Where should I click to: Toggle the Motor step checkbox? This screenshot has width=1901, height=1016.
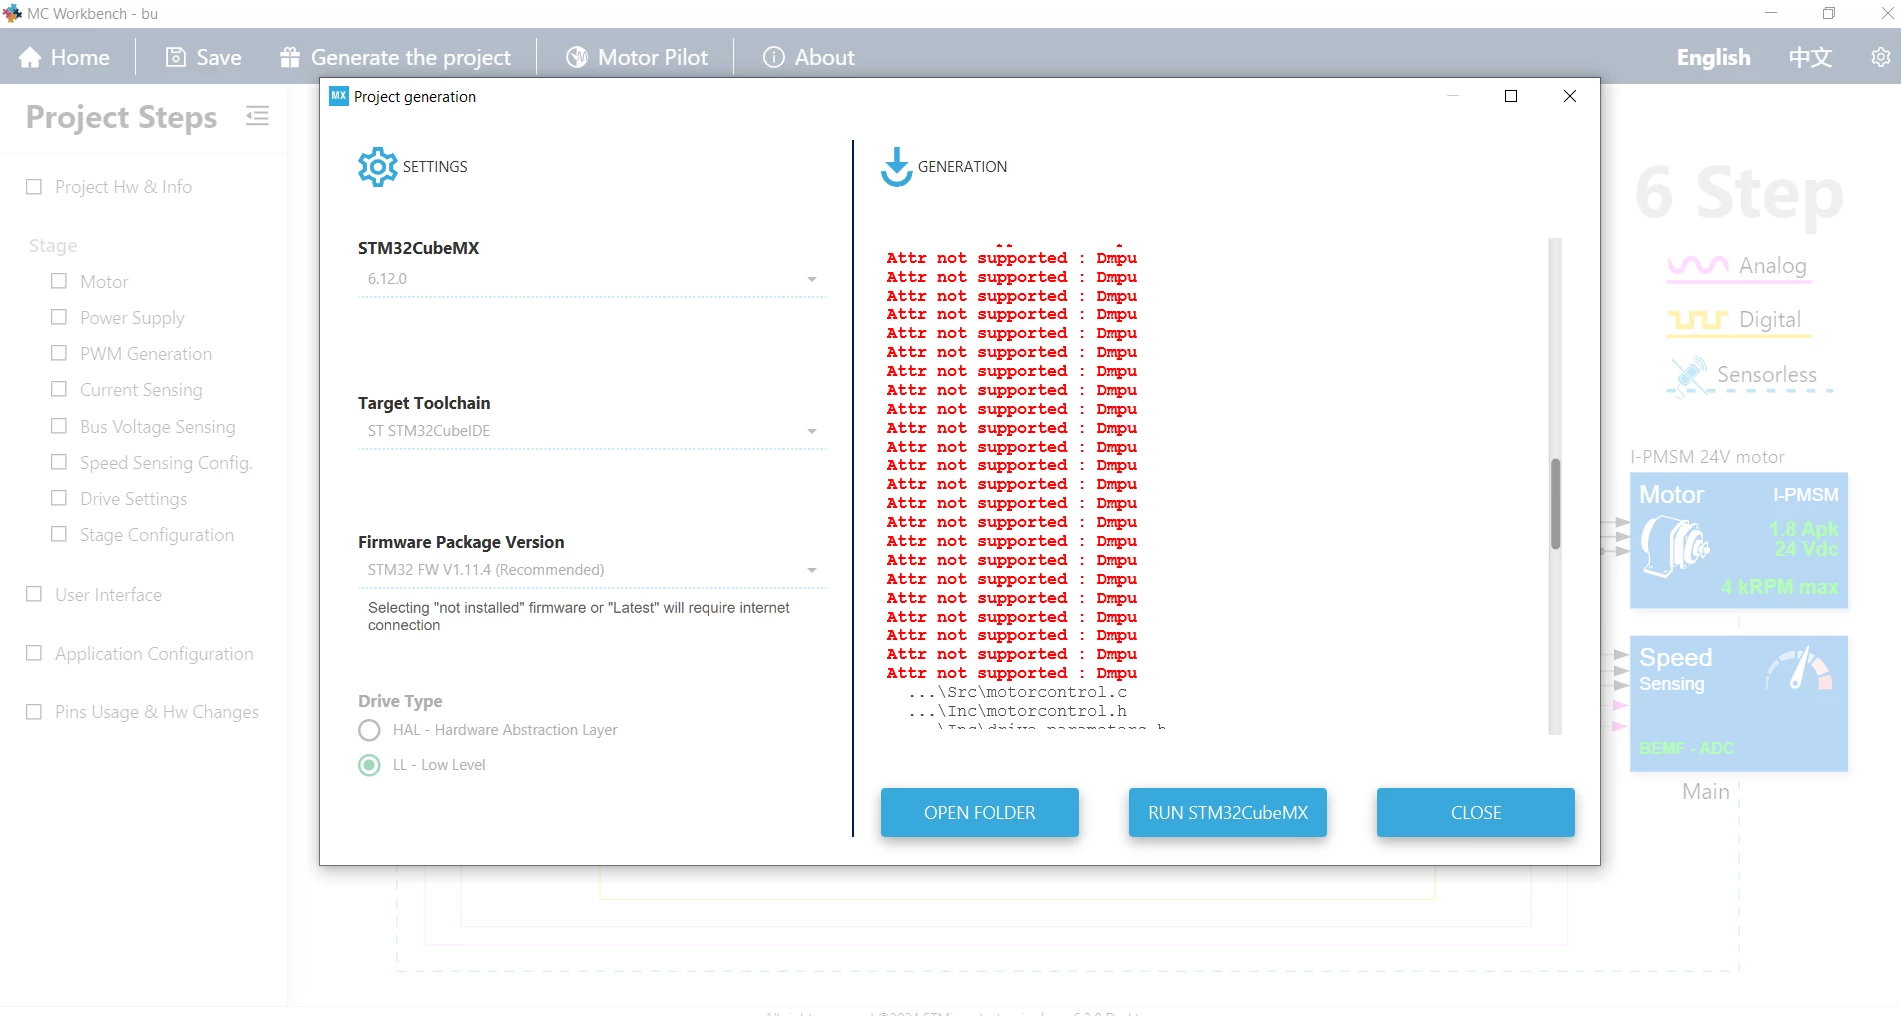tap(59, 281)
